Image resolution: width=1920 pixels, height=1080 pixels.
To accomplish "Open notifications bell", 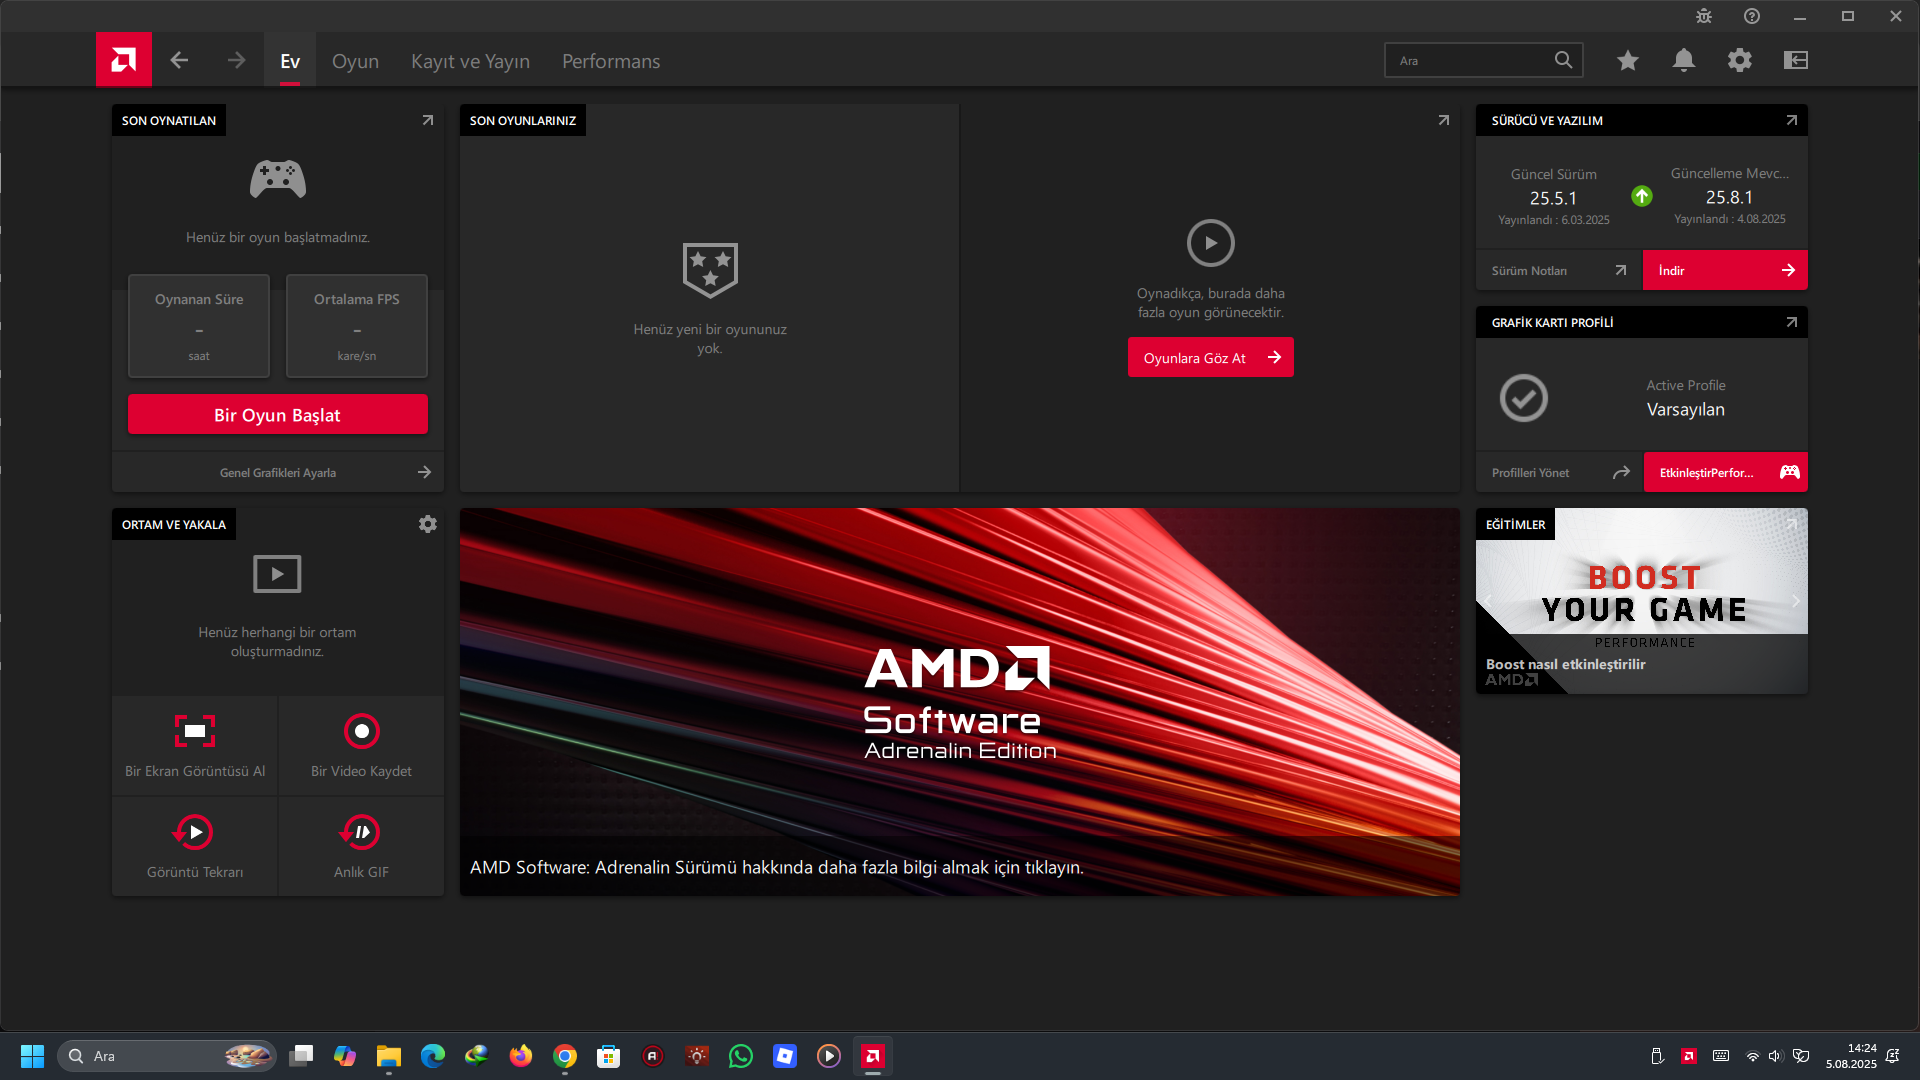I will click(x=1684, y=60).
